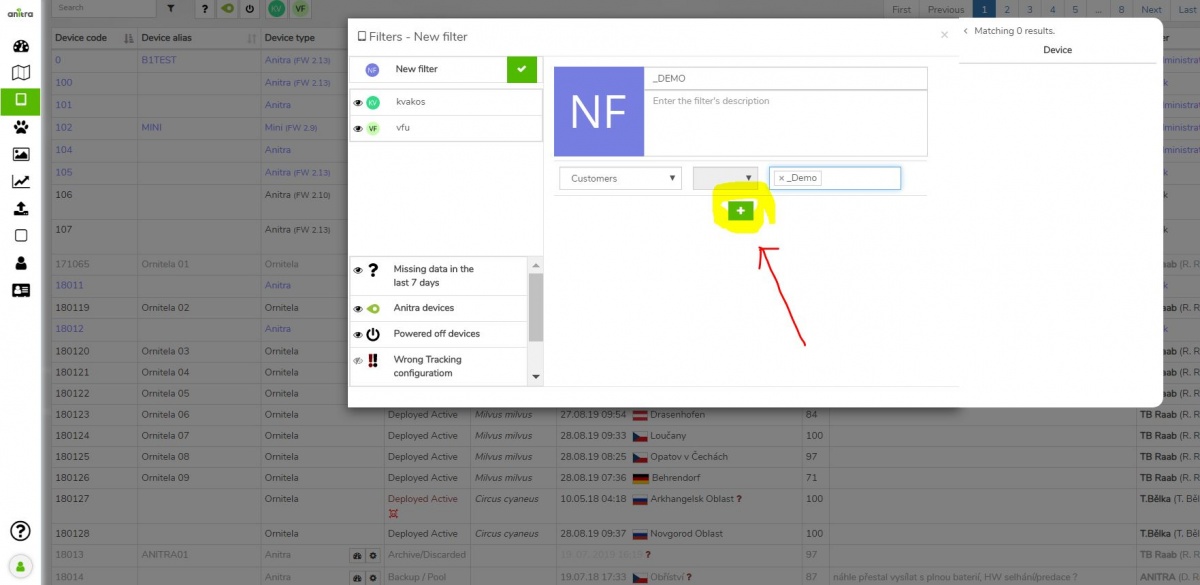The width and height of the screenshot is (1200, 585).
Task: Open the paw animals section in sidebar
Action: [x=21, y=127]
